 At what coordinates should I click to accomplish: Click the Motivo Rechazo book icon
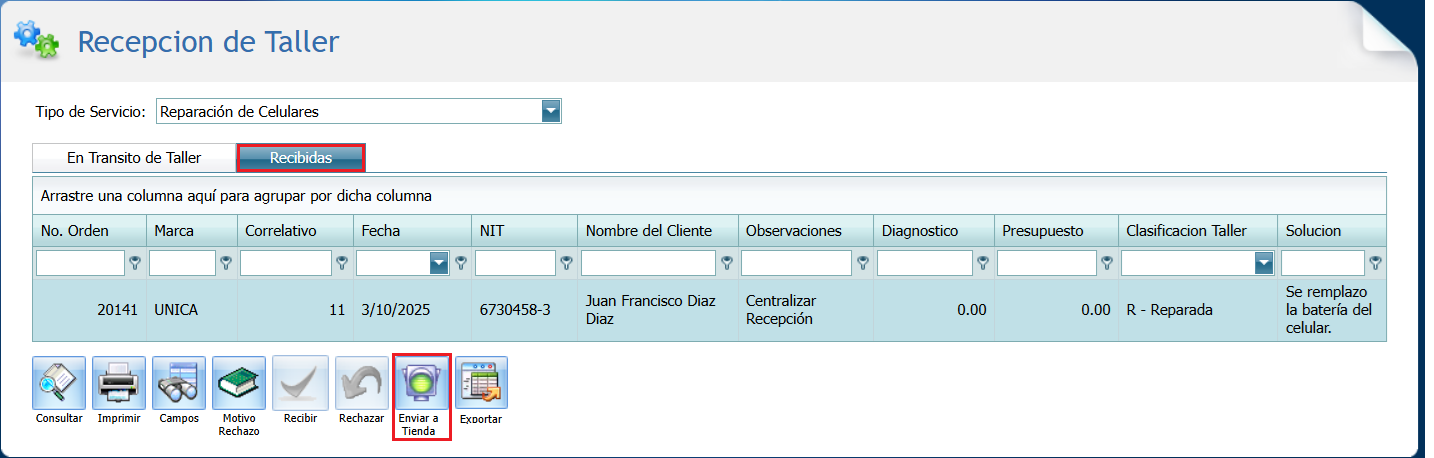click(x=239, y=382)
